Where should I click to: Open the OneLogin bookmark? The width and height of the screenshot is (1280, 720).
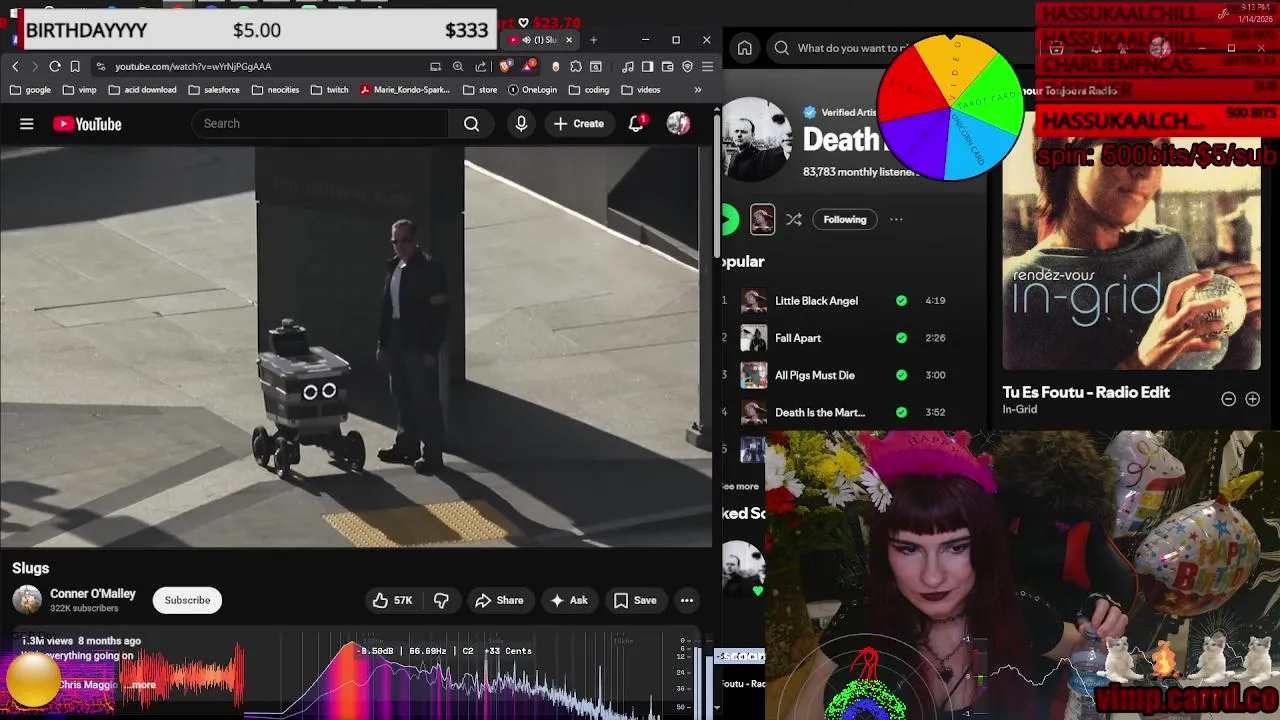[532, 89]
